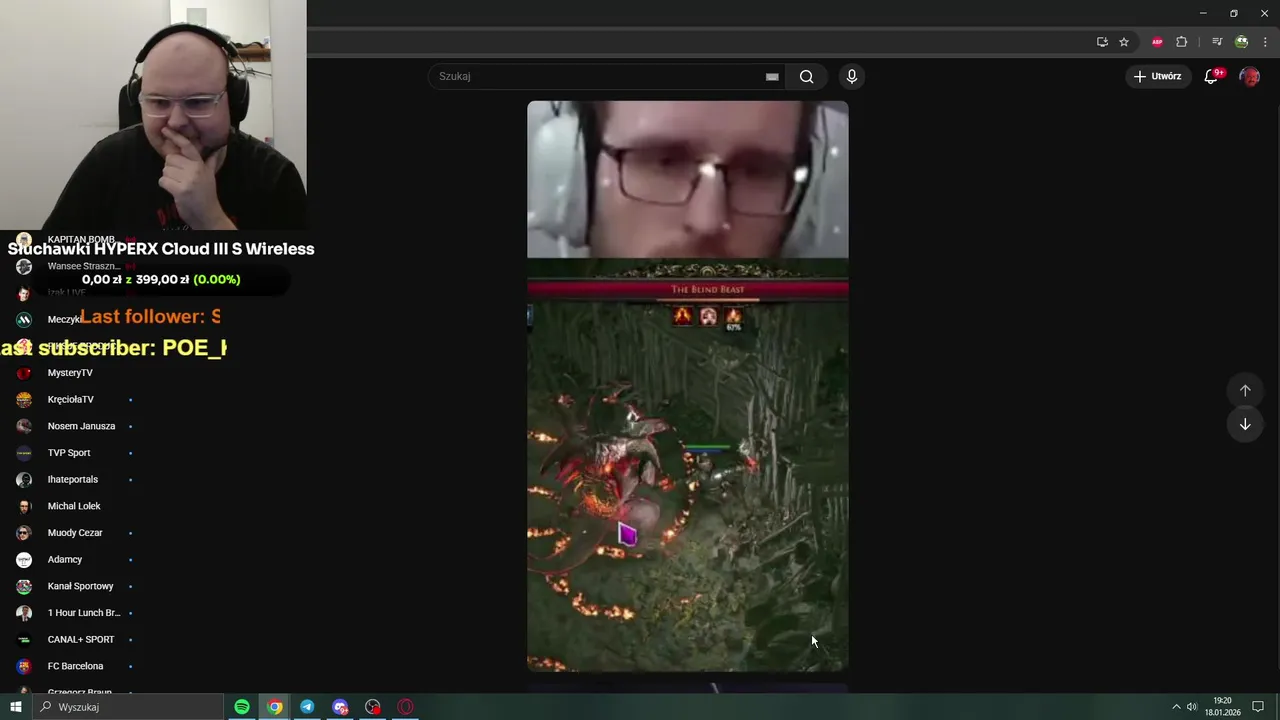Open the Chrome extensions puzzle menu
The width and height of the screenshot is (1280, 720).
(x=1181, y=42)
